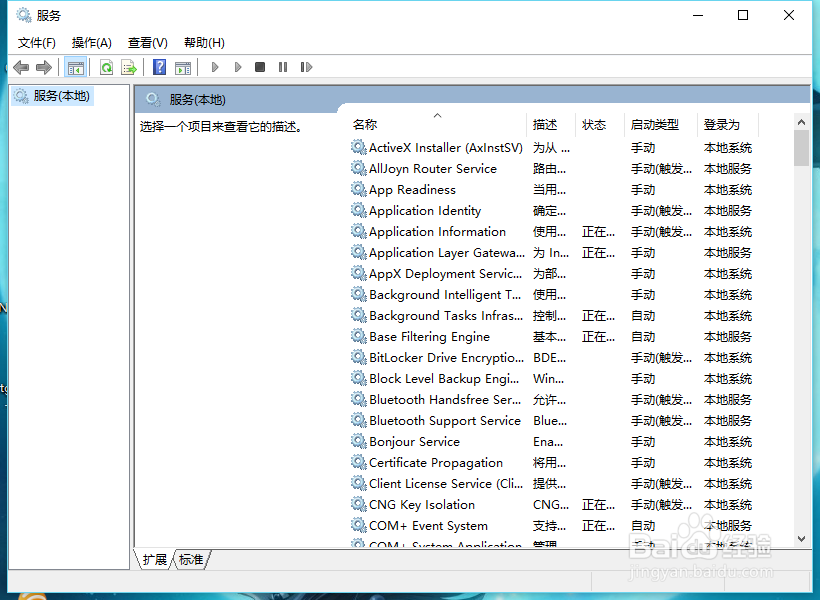Click the Forward arrow toolbar icon
Image resolution: width=820 pixels, height=600 pixels.
coord(44,67)
